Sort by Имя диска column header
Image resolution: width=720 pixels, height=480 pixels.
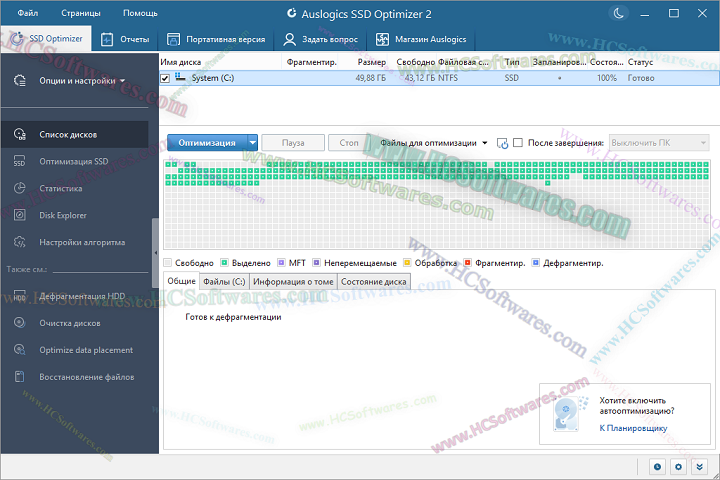[x=220, y=62]
